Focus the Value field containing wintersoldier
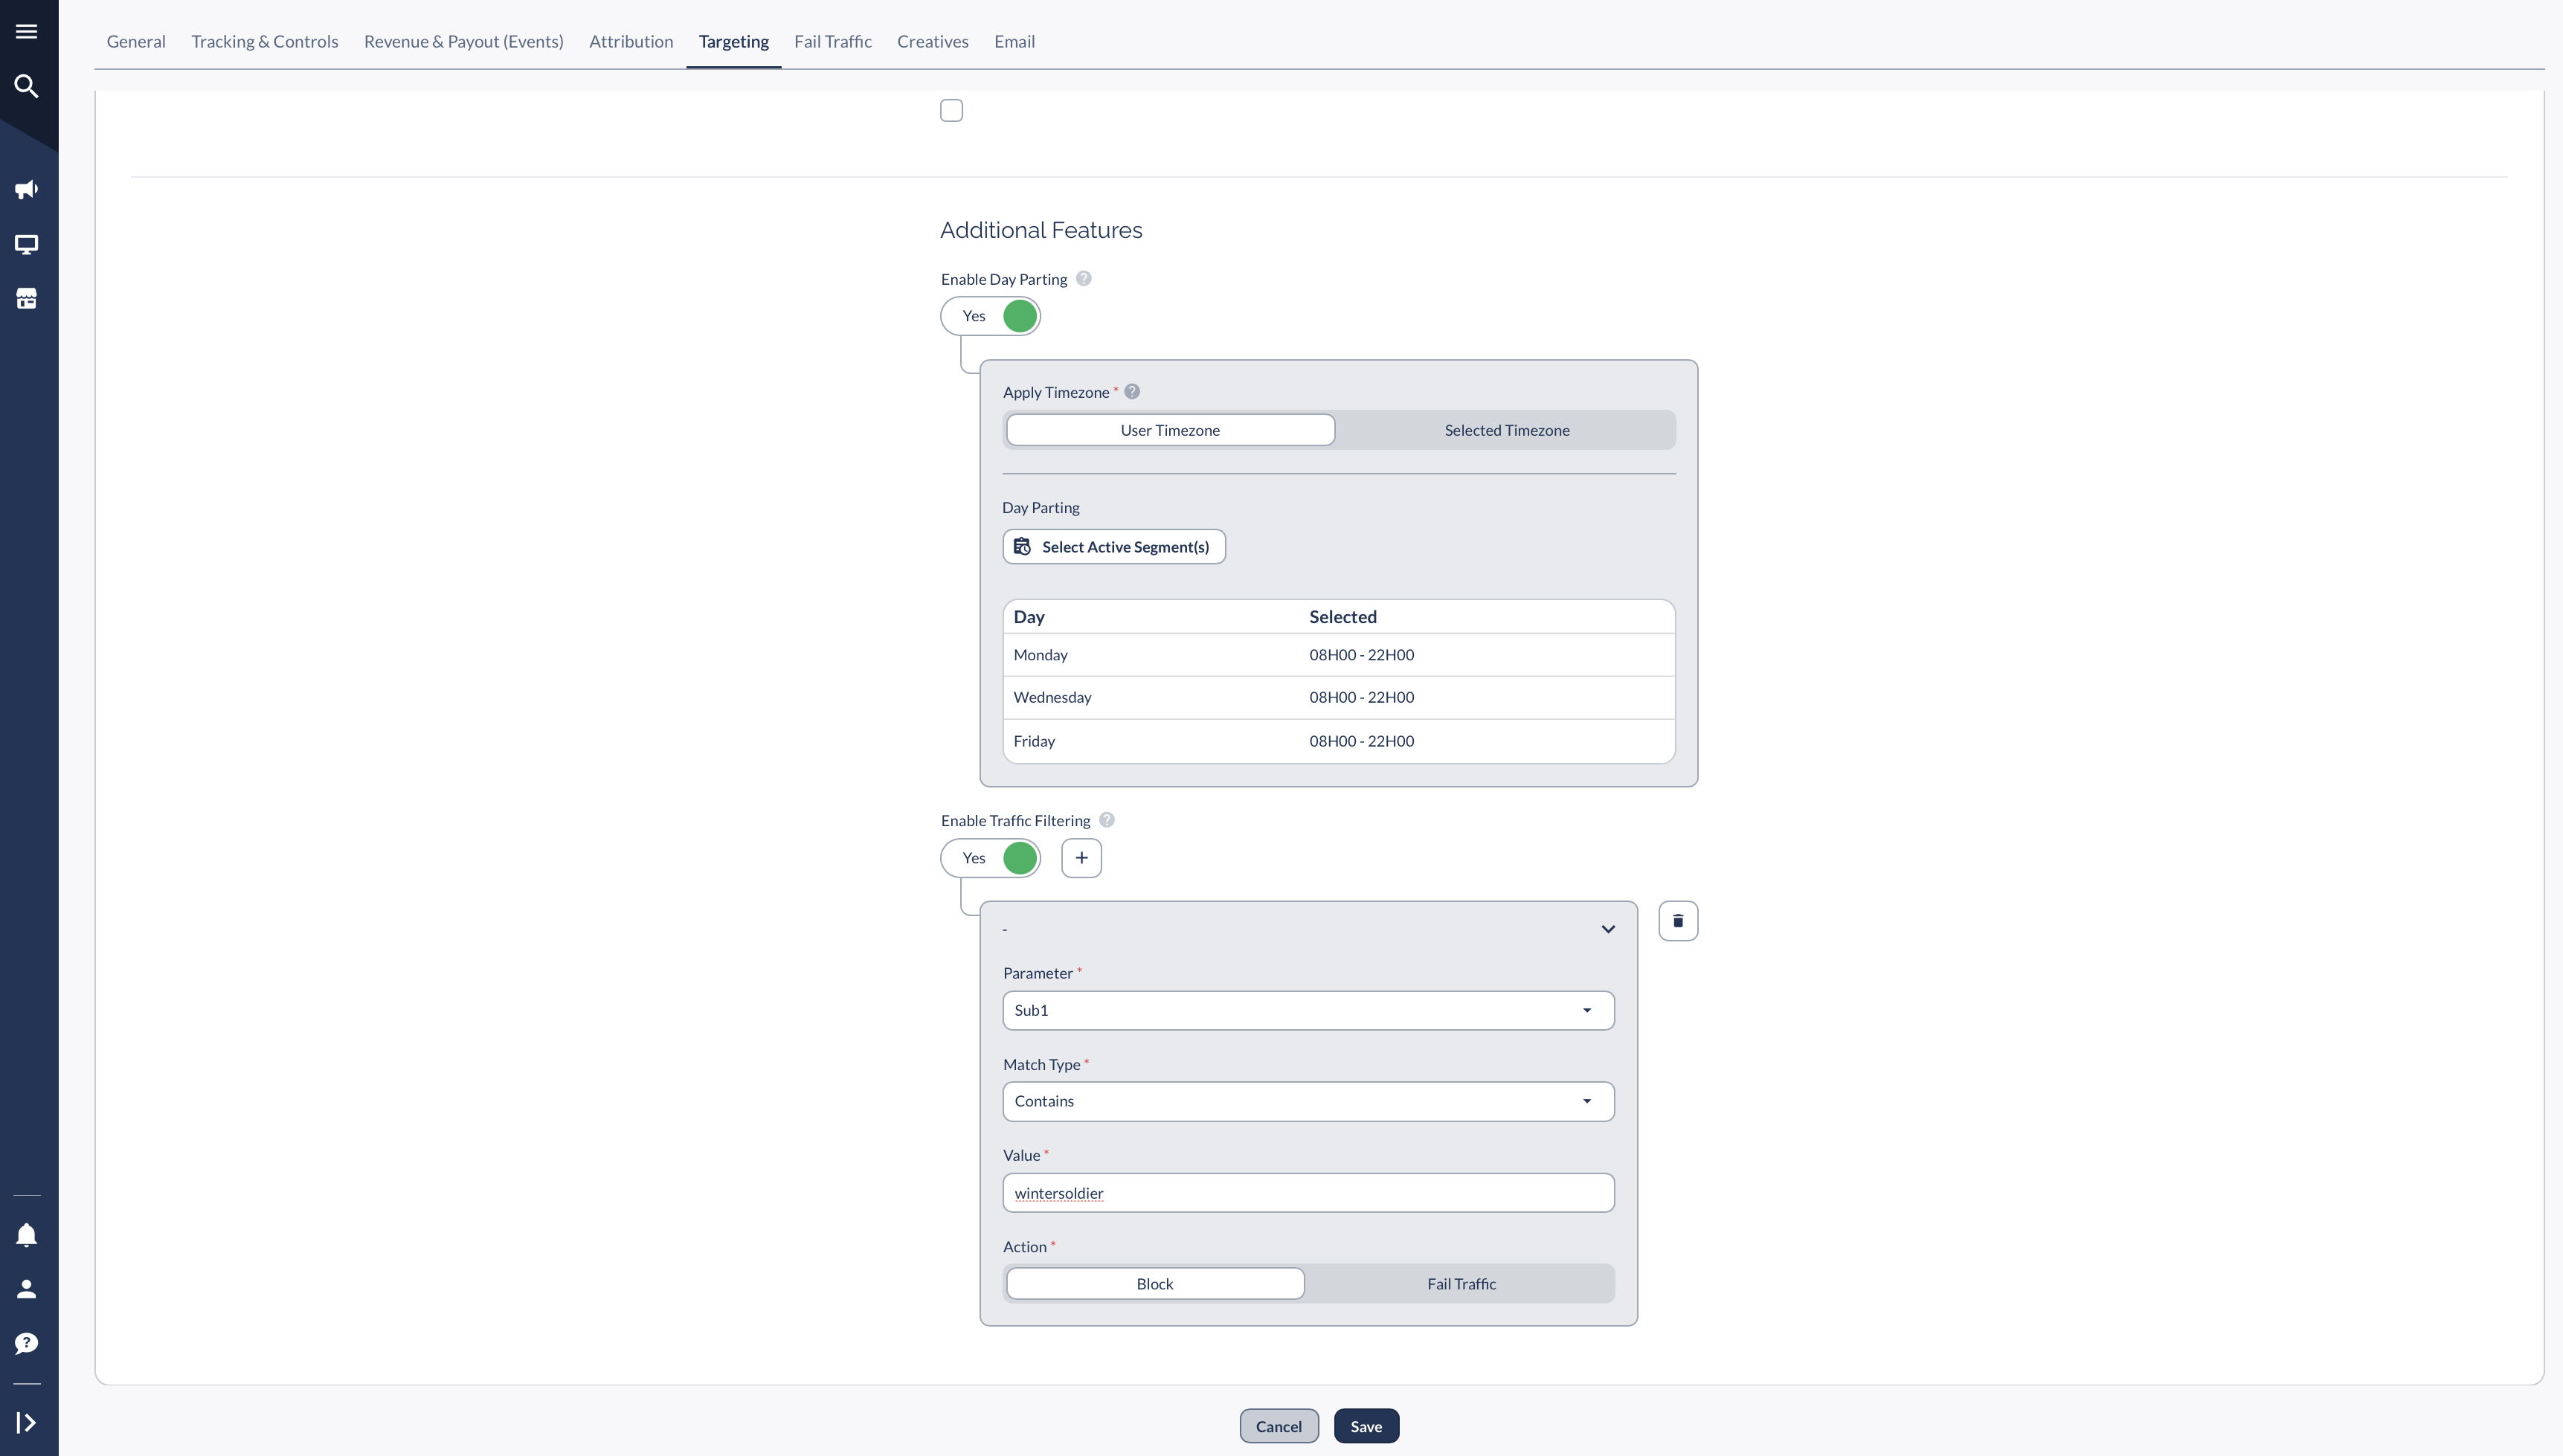The image size is (2563, 1456). (x=1308, y=1193)
